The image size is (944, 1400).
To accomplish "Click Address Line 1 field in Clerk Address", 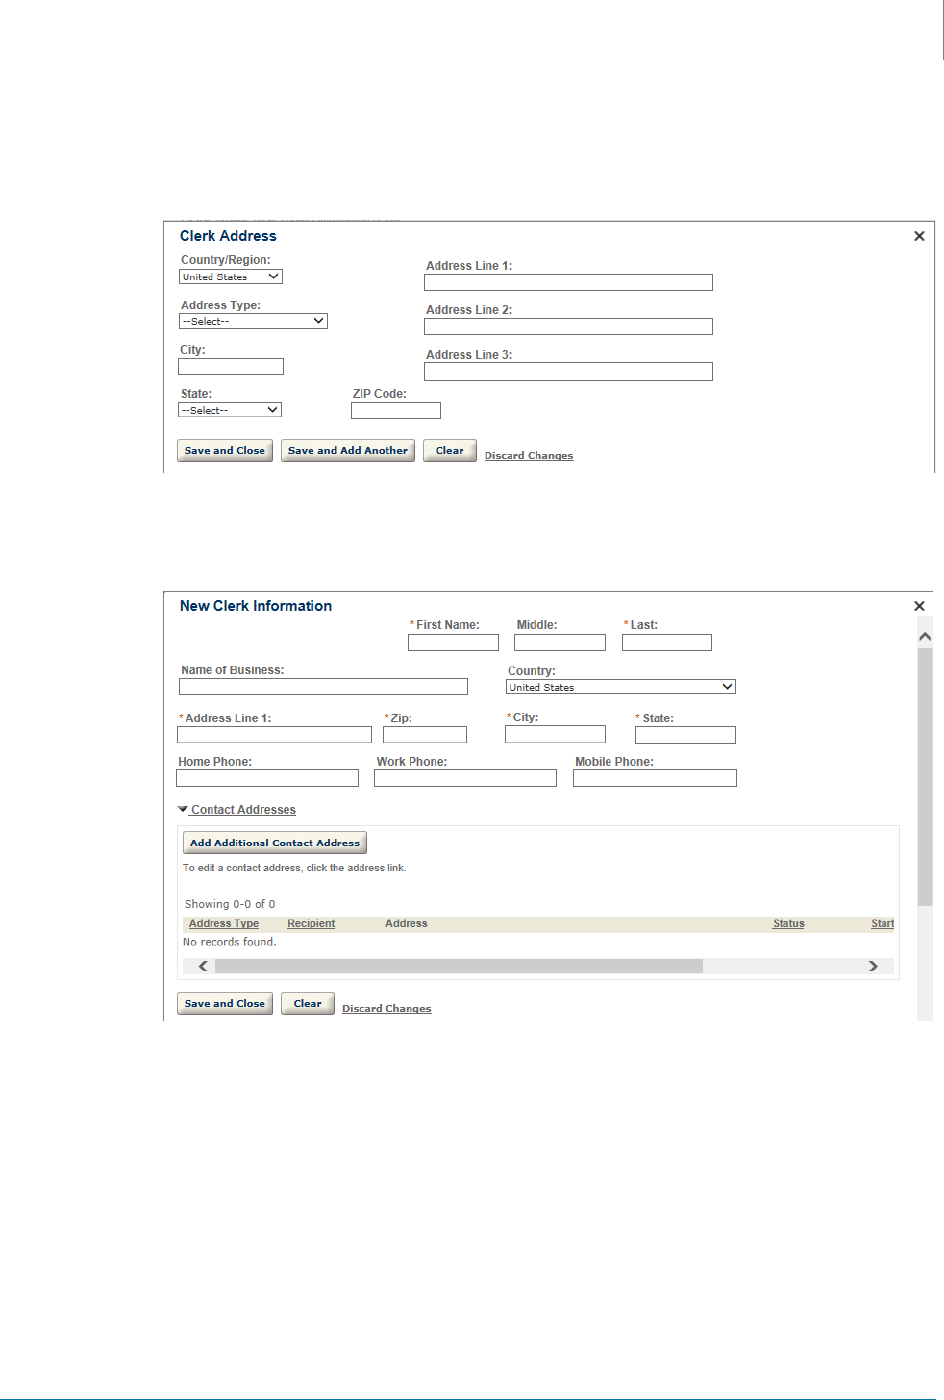I will [x=568, y=283].
